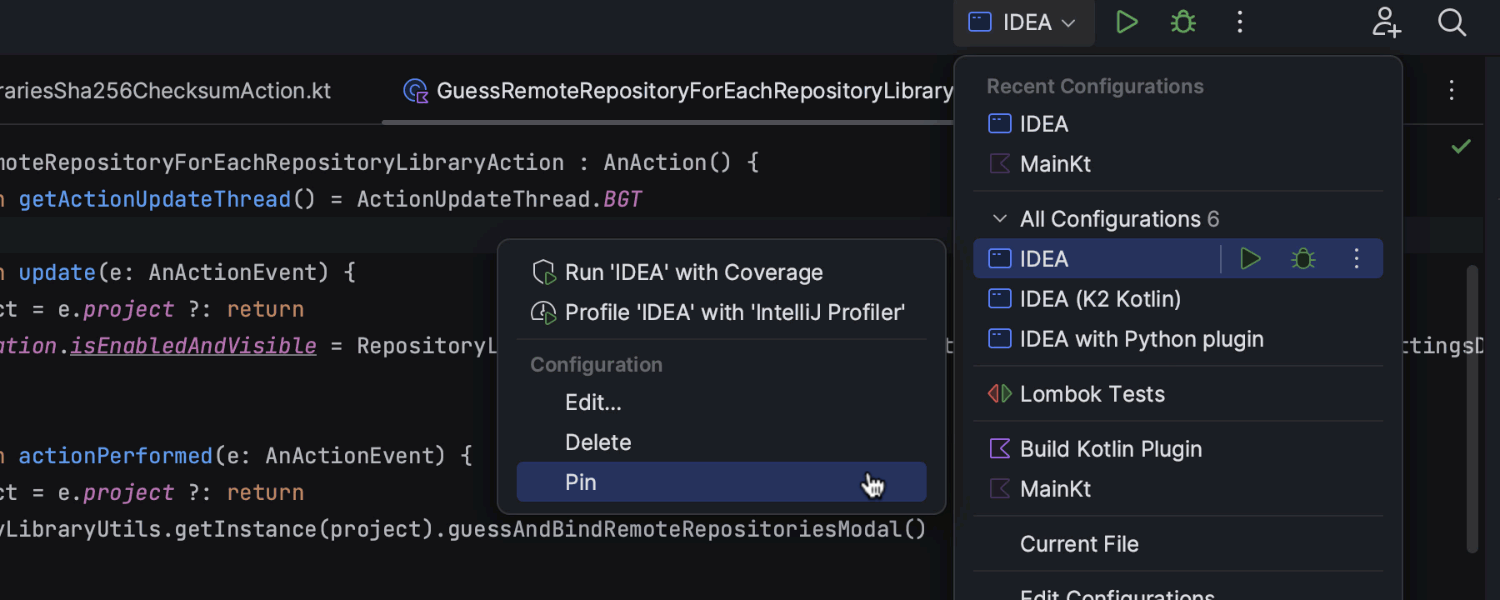
Task: Click the Debug bug icon in top toolbar
Action: point(1183,22)
